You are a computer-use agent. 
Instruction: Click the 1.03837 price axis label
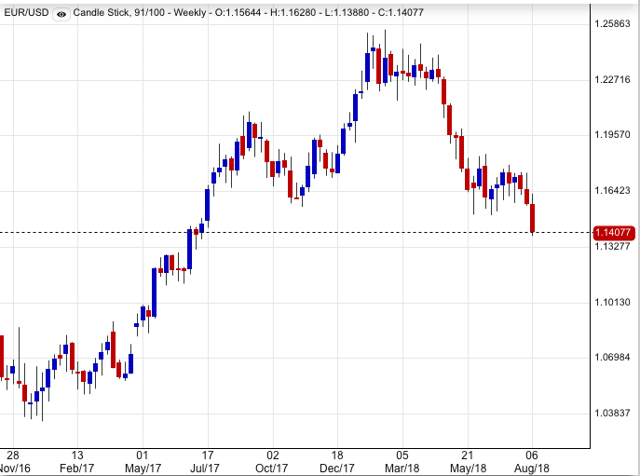pyautogui.click(x=613, y=414)
